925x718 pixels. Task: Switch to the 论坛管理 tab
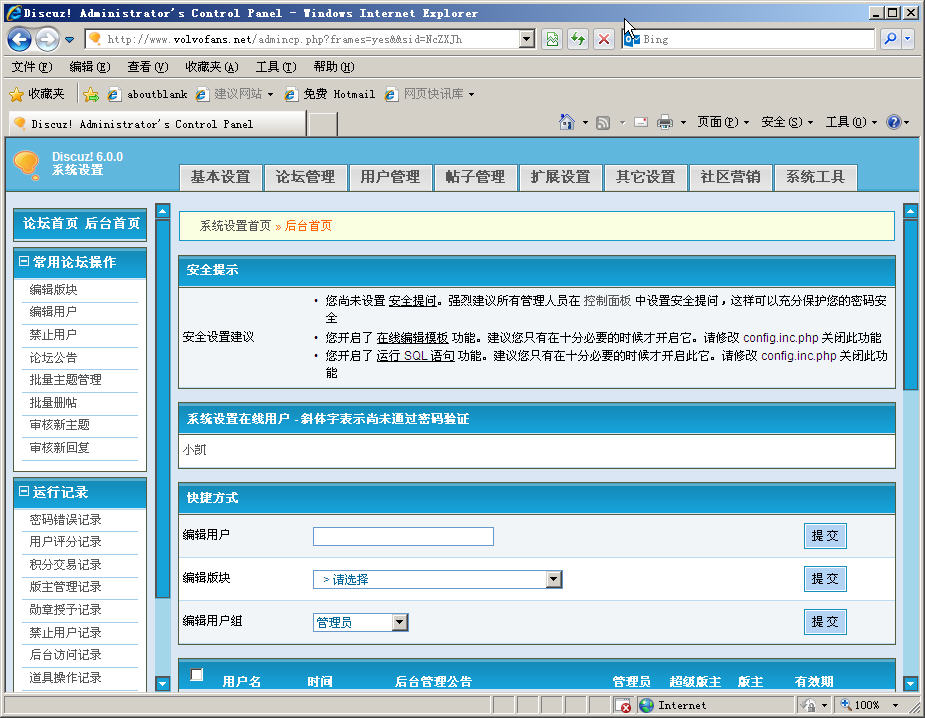point(306,177)
